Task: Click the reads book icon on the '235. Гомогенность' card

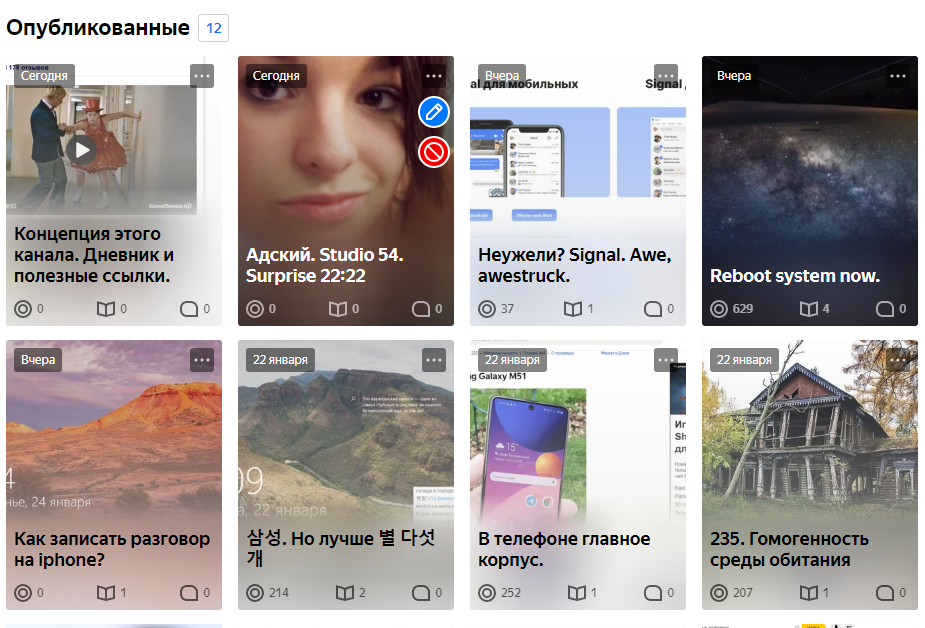Action: pyautogui.click(x=809, y=593)
